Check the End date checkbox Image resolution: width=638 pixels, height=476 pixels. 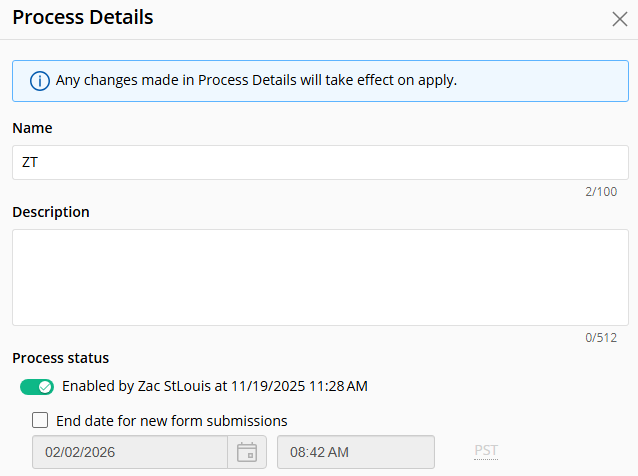point(40,420)
